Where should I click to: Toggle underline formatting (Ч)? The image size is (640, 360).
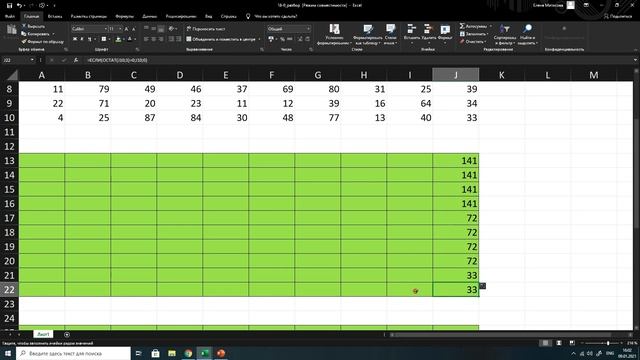point(89,39)
